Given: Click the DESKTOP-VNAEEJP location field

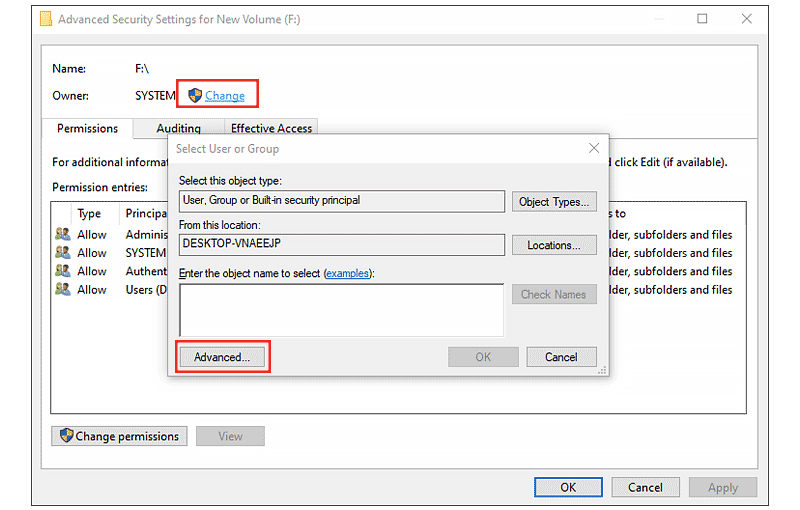Looking at the screenshot, I should pyautogui.click(x=342, y=244).
